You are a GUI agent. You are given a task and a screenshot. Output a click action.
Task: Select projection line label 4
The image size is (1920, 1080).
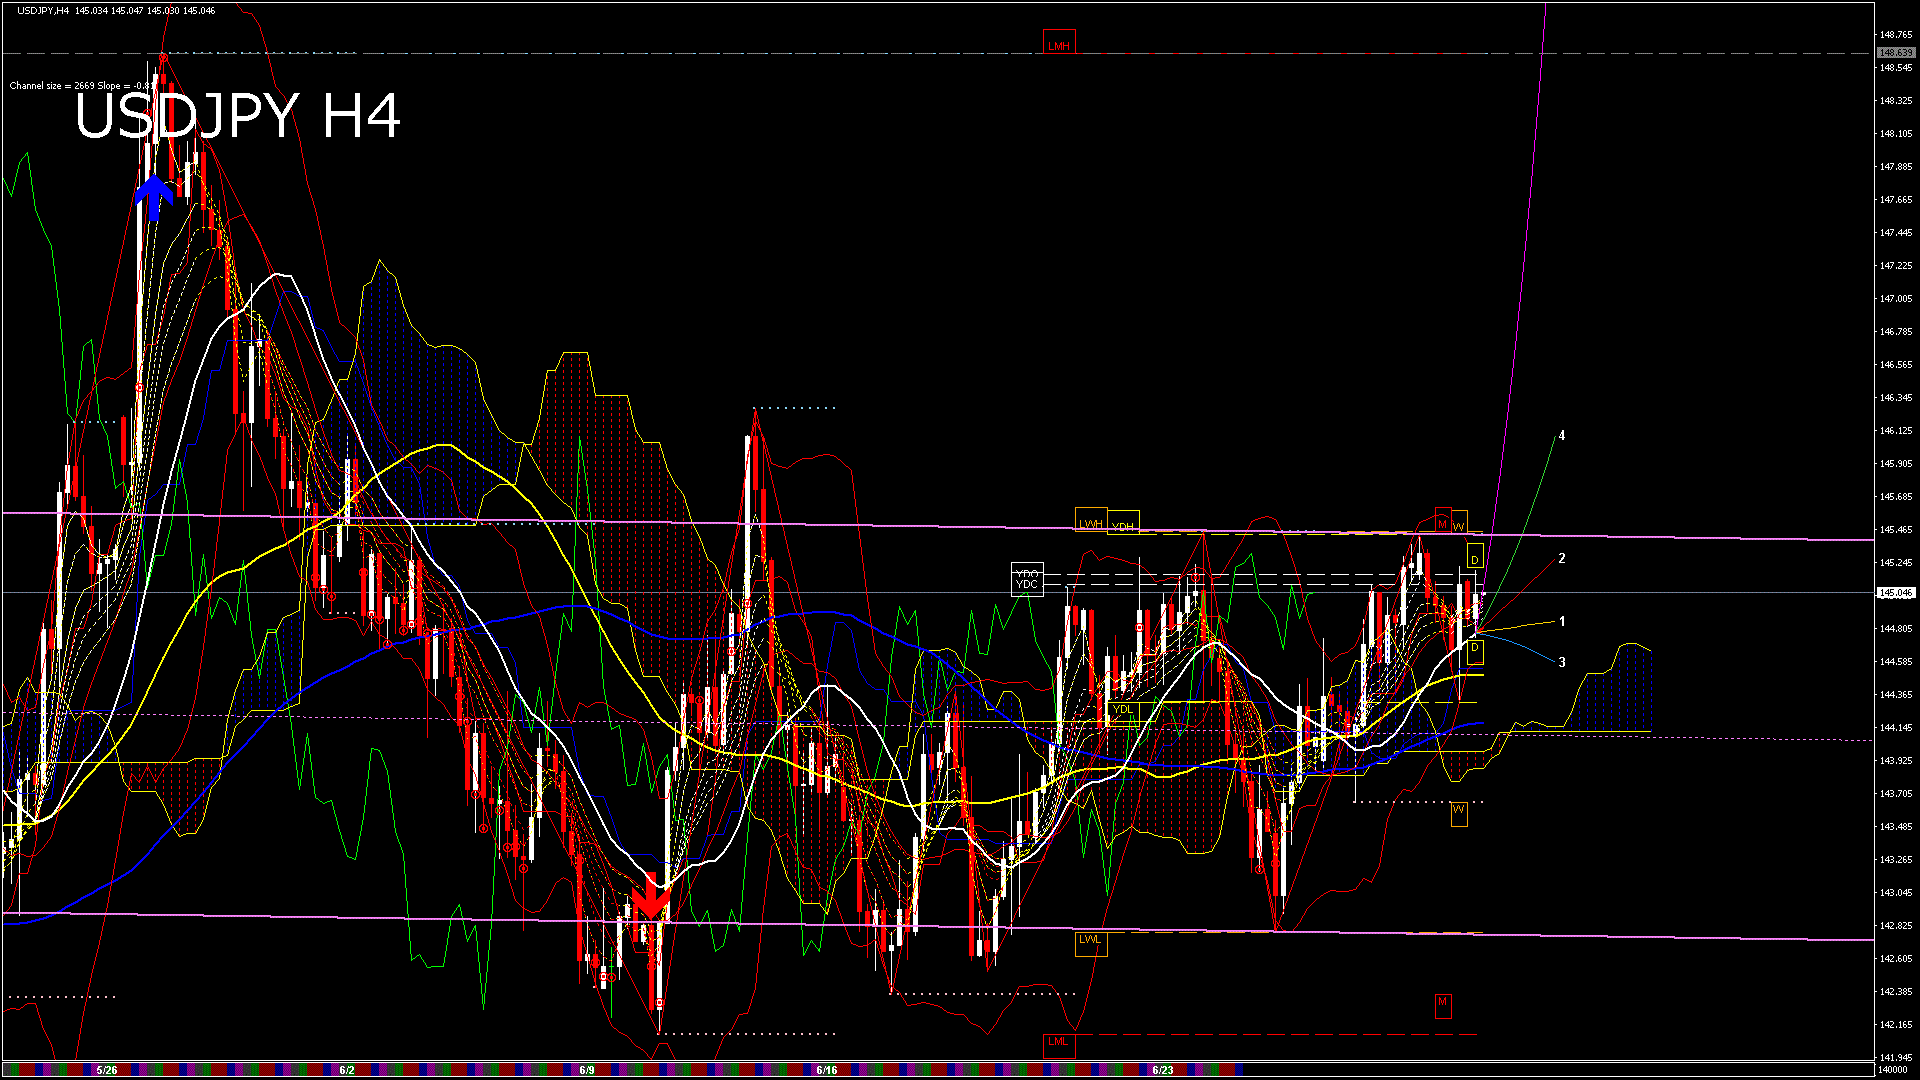pyautogui.click(x=1562, y=435)
